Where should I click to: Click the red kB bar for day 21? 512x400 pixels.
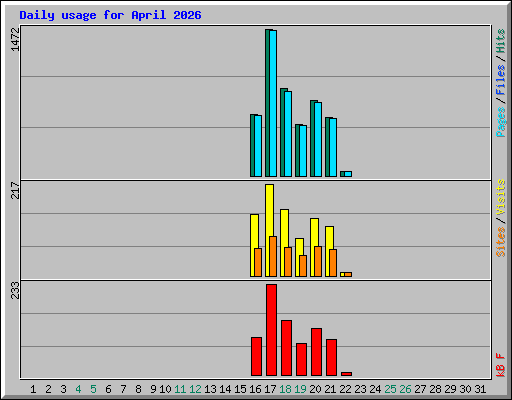[331, 357]
